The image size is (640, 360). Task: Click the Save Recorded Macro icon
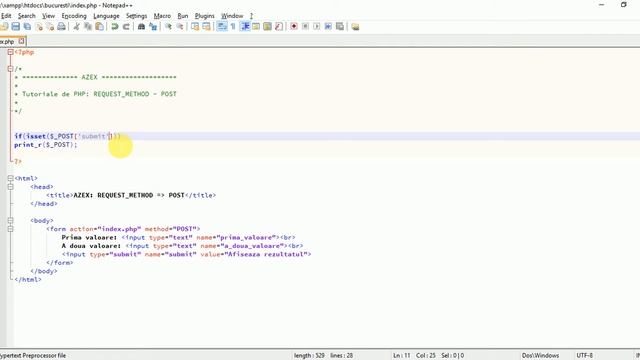340,27
